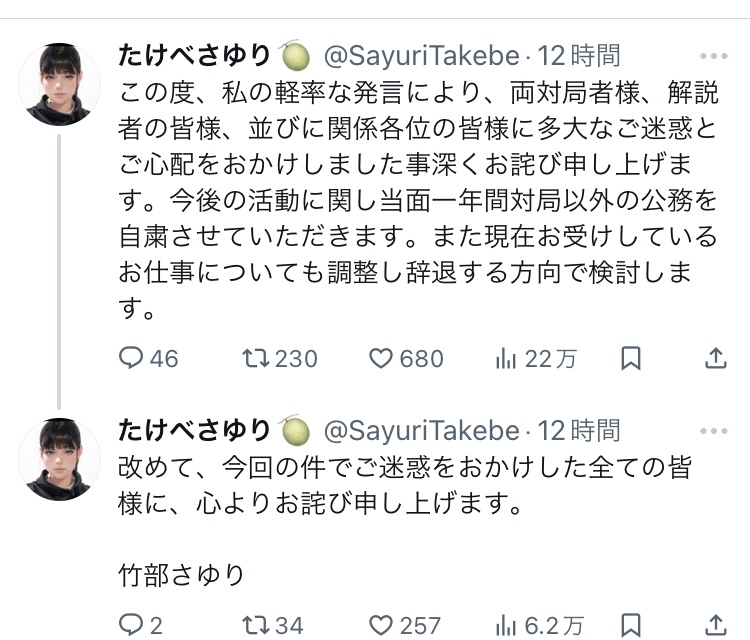Open more options for first tweet
Screen dimensions: 750x640
coord(714,56)
